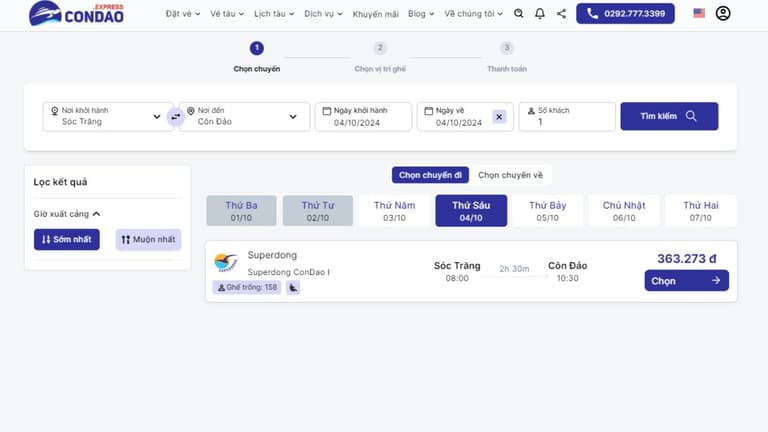Switch language via the flag icon
The image size is (768, 432).
click(699, 13)
